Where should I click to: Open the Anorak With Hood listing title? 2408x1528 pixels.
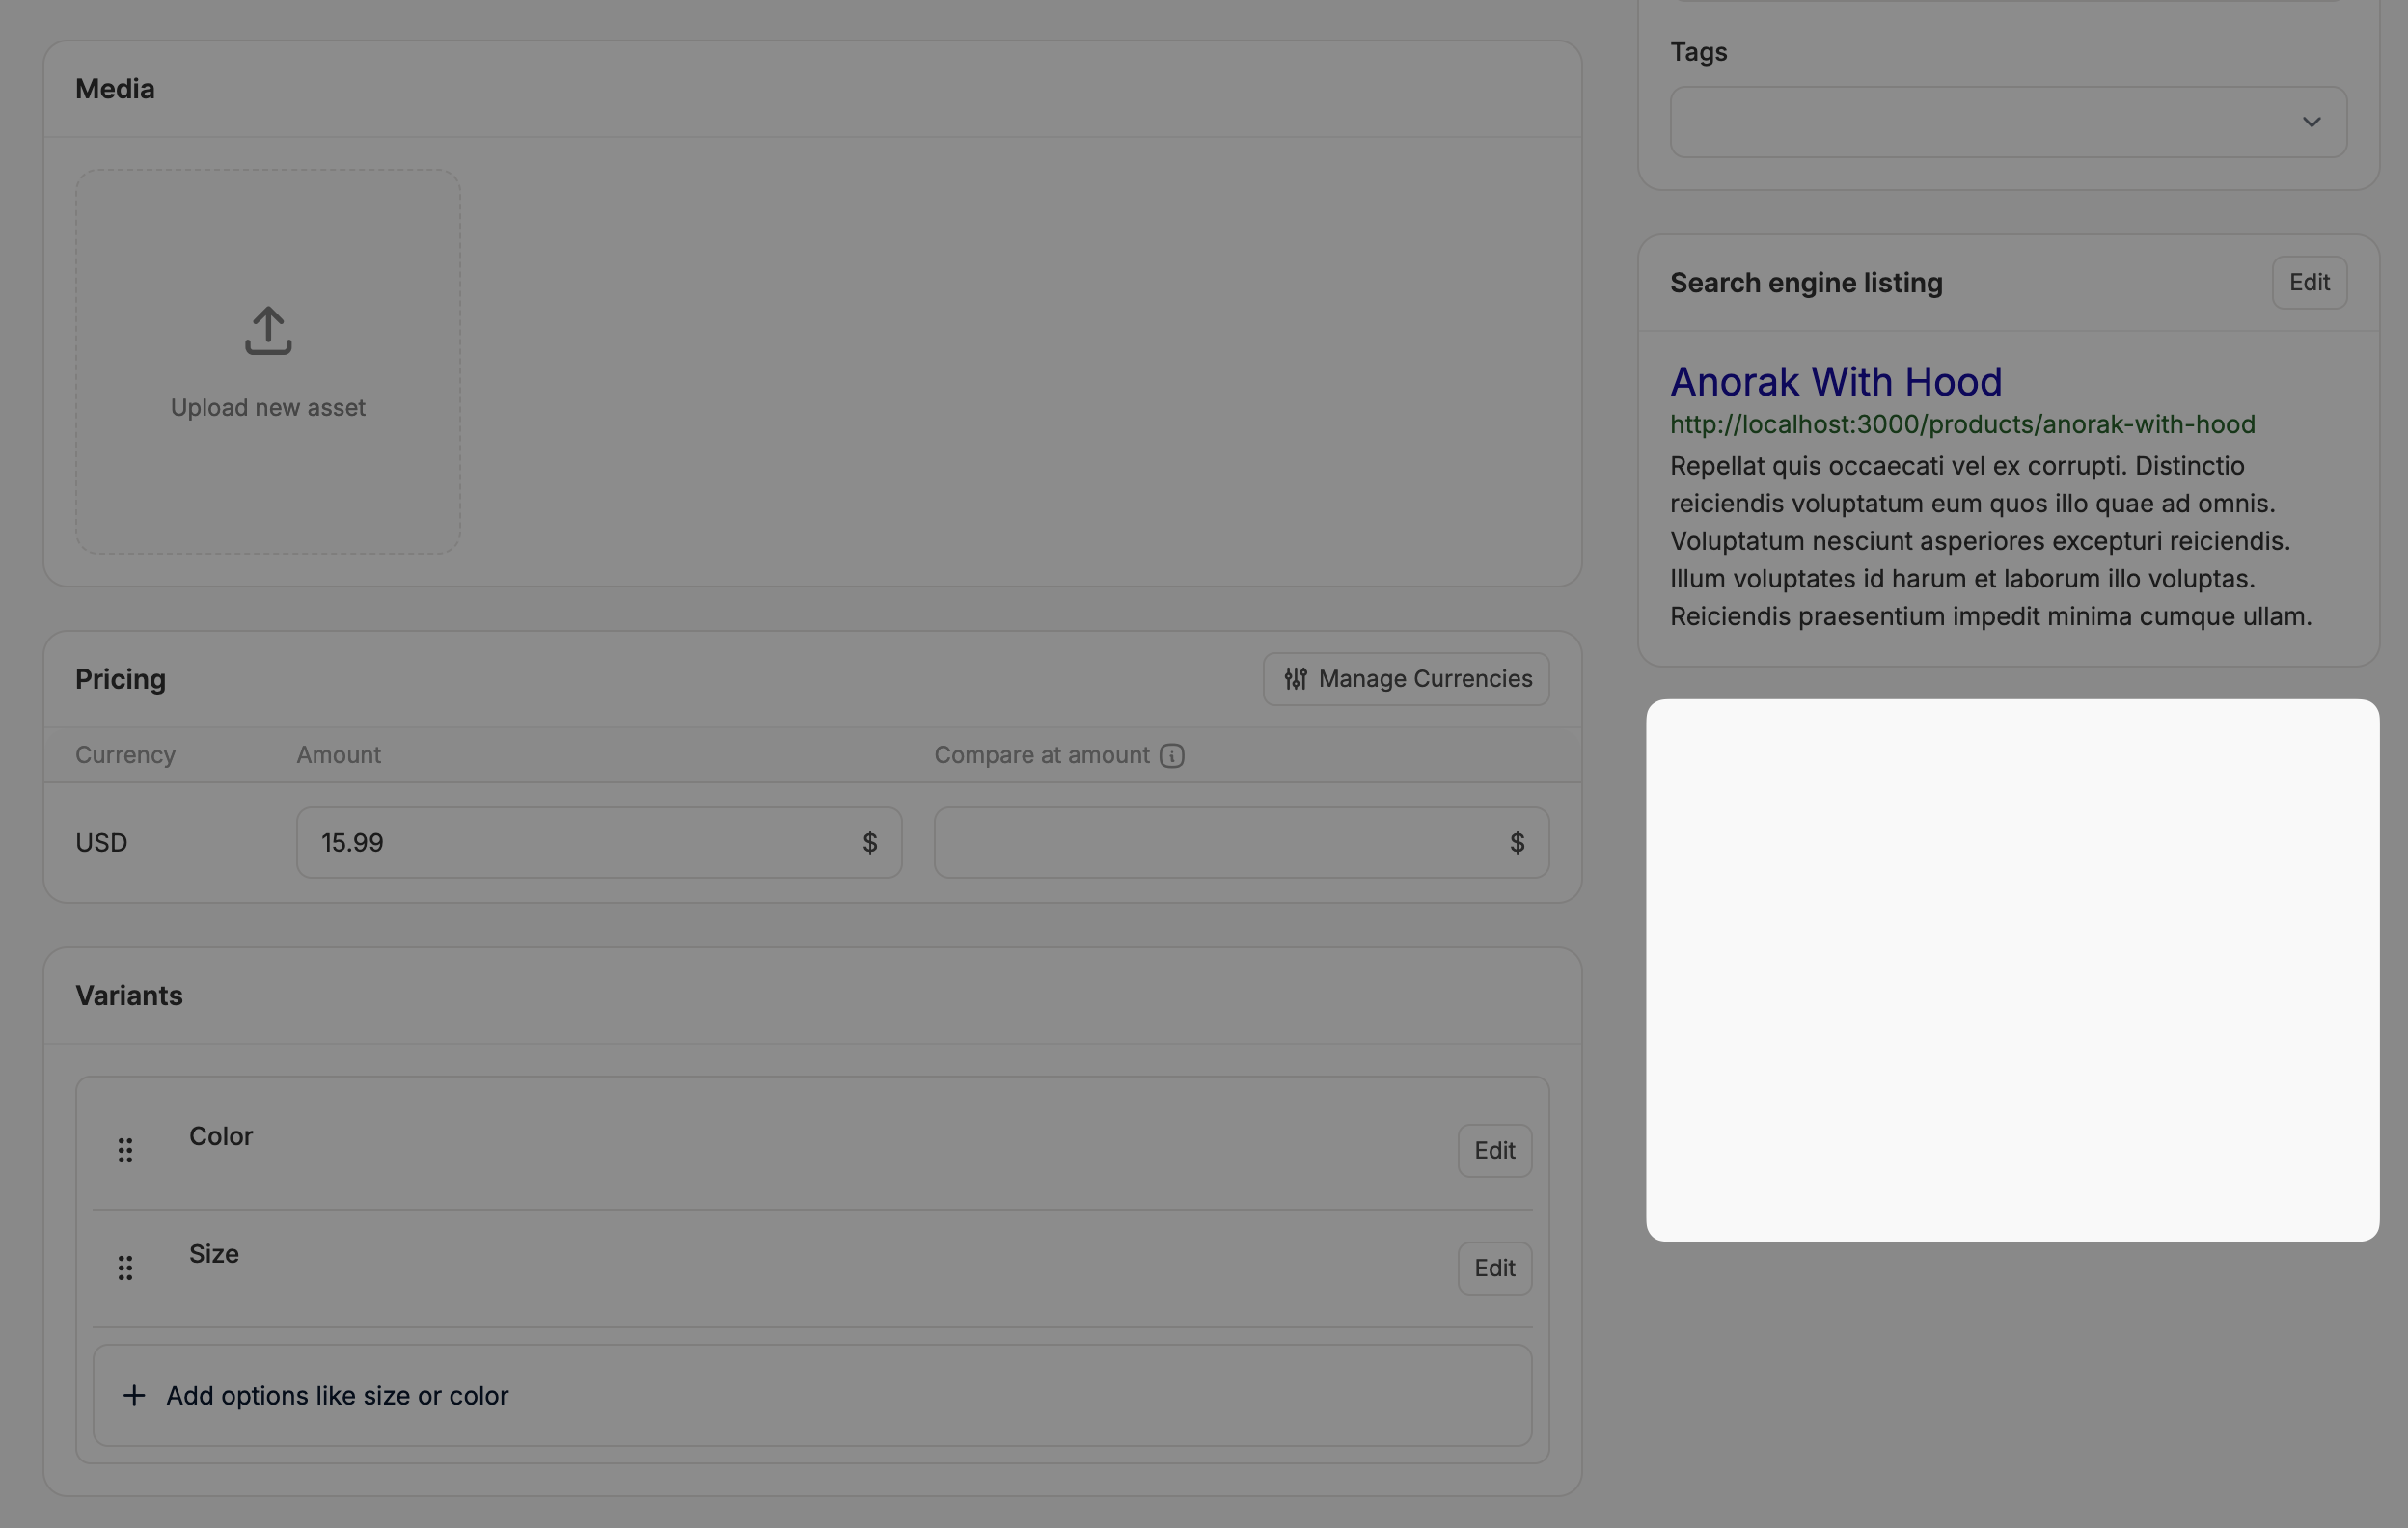pyautogui.click(x=1836, y=382)
